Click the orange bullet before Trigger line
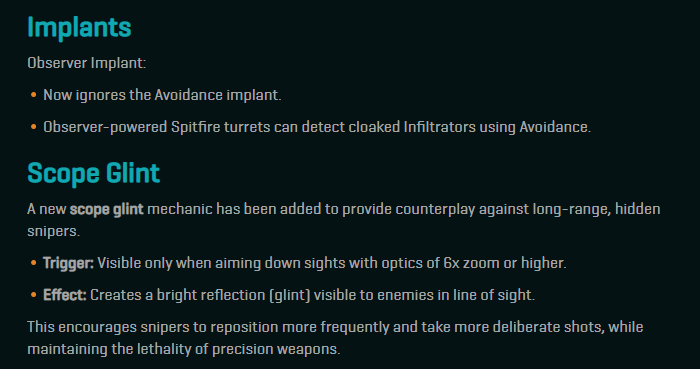This screenshot has width=700, height=369. tap(33, 263)
